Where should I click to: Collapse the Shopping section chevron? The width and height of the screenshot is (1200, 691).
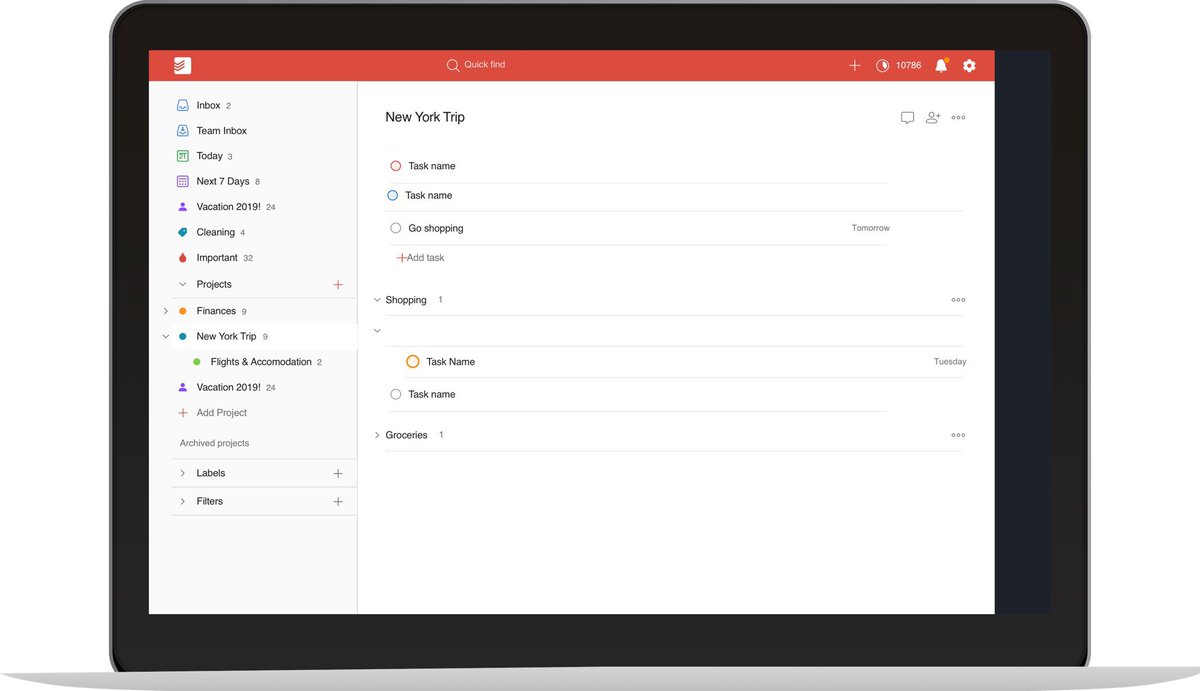(377, 300)
